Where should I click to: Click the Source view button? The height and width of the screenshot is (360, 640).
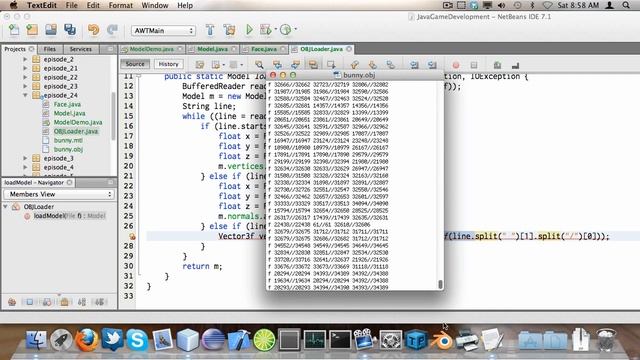coord(135,64)
